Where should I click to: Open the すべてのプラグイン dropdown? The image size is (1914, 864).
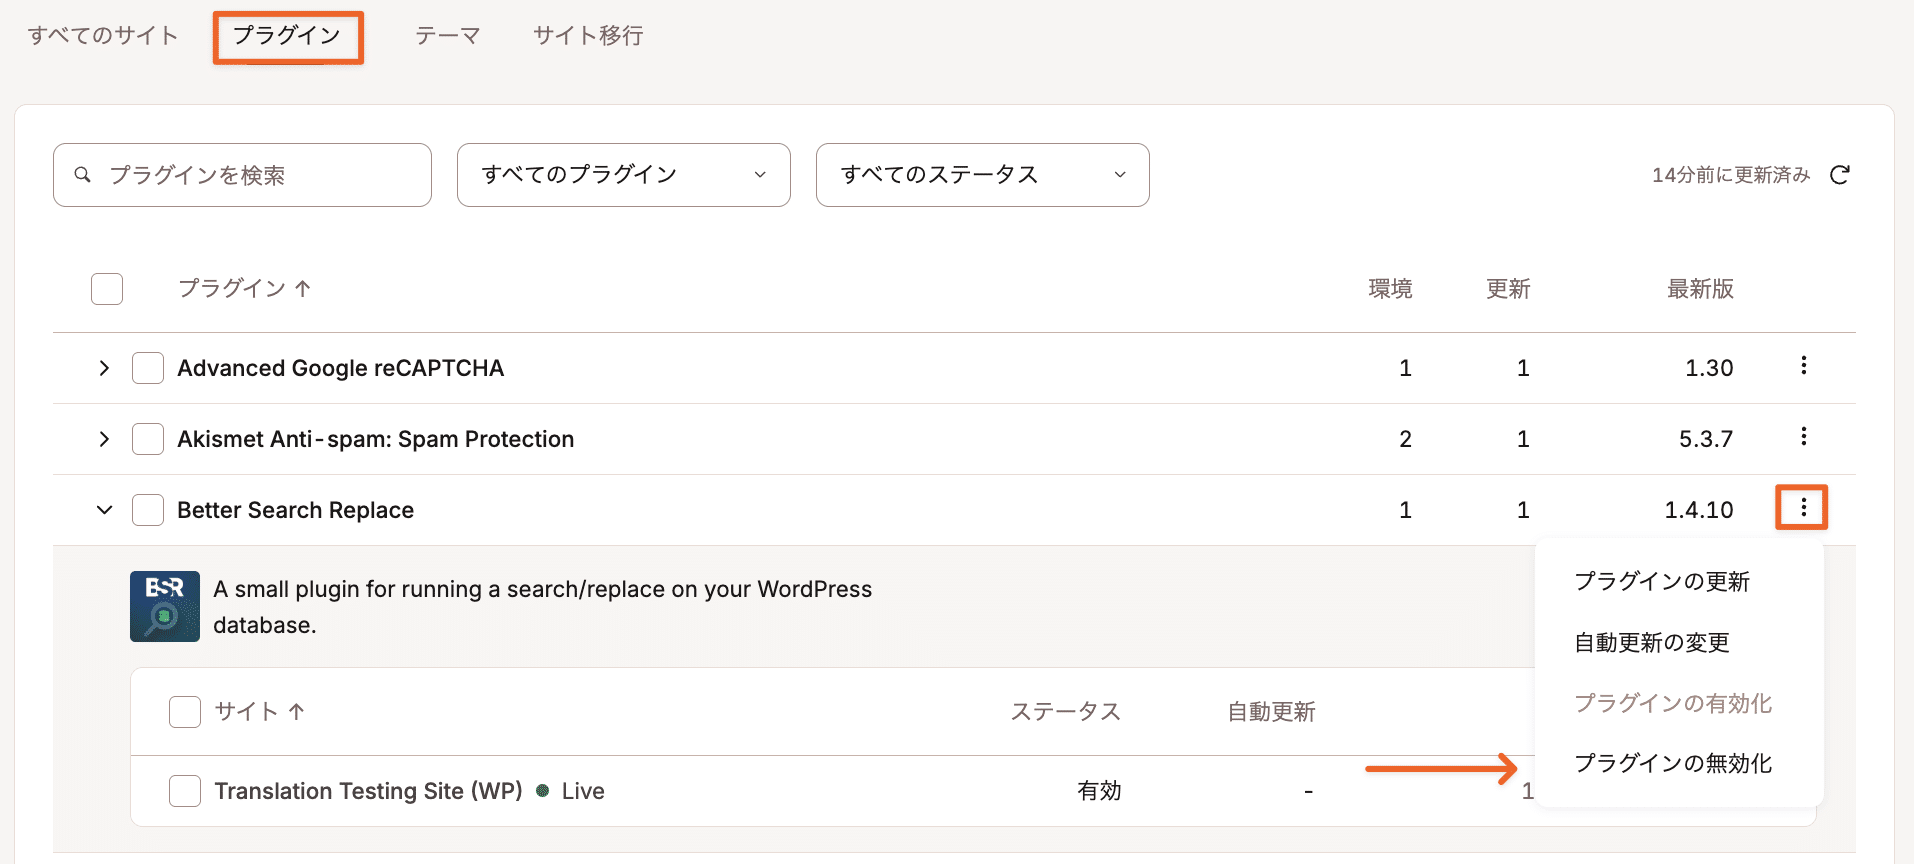pyautogui.click(x=623, y=175)
